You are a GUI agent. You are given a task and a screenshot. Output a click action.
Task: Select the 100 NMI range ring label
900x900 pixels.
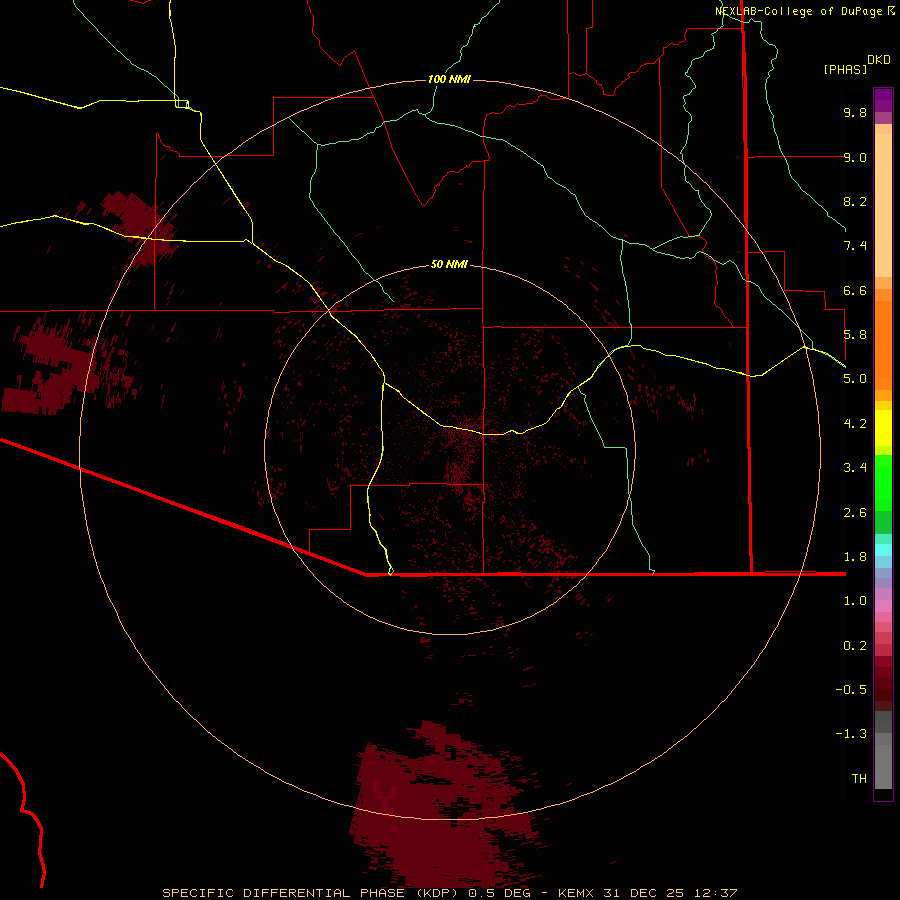[x=449, y=79]
